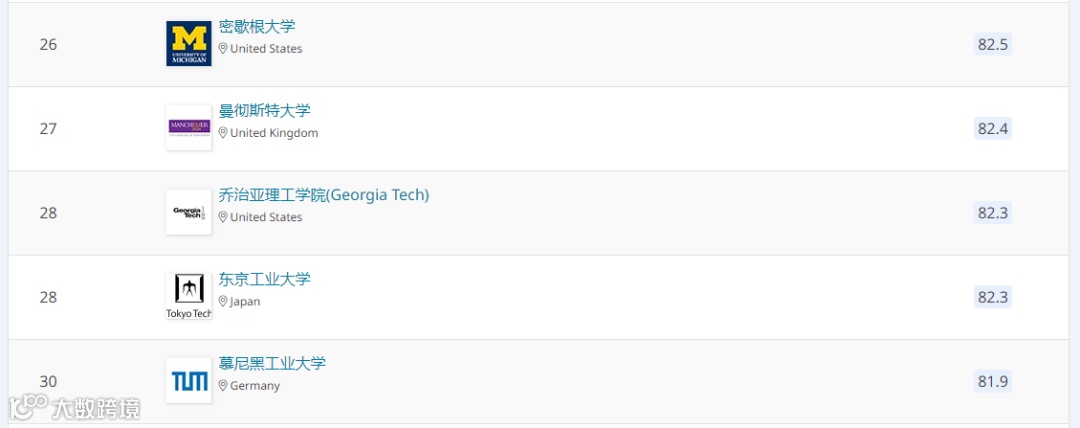Open the 慕尼黑工业大学 link
The width and height of the screenshot is (1080, 428).
click(272, 363)
